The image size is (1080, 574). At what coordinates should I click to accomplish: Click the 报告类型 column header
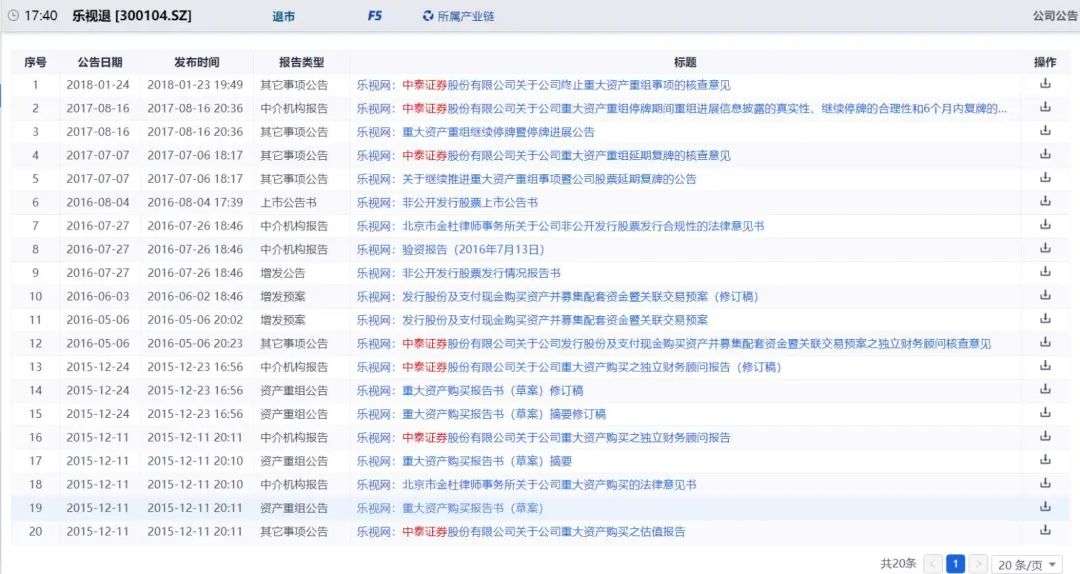pyautogui.click(x=301, y=62)
